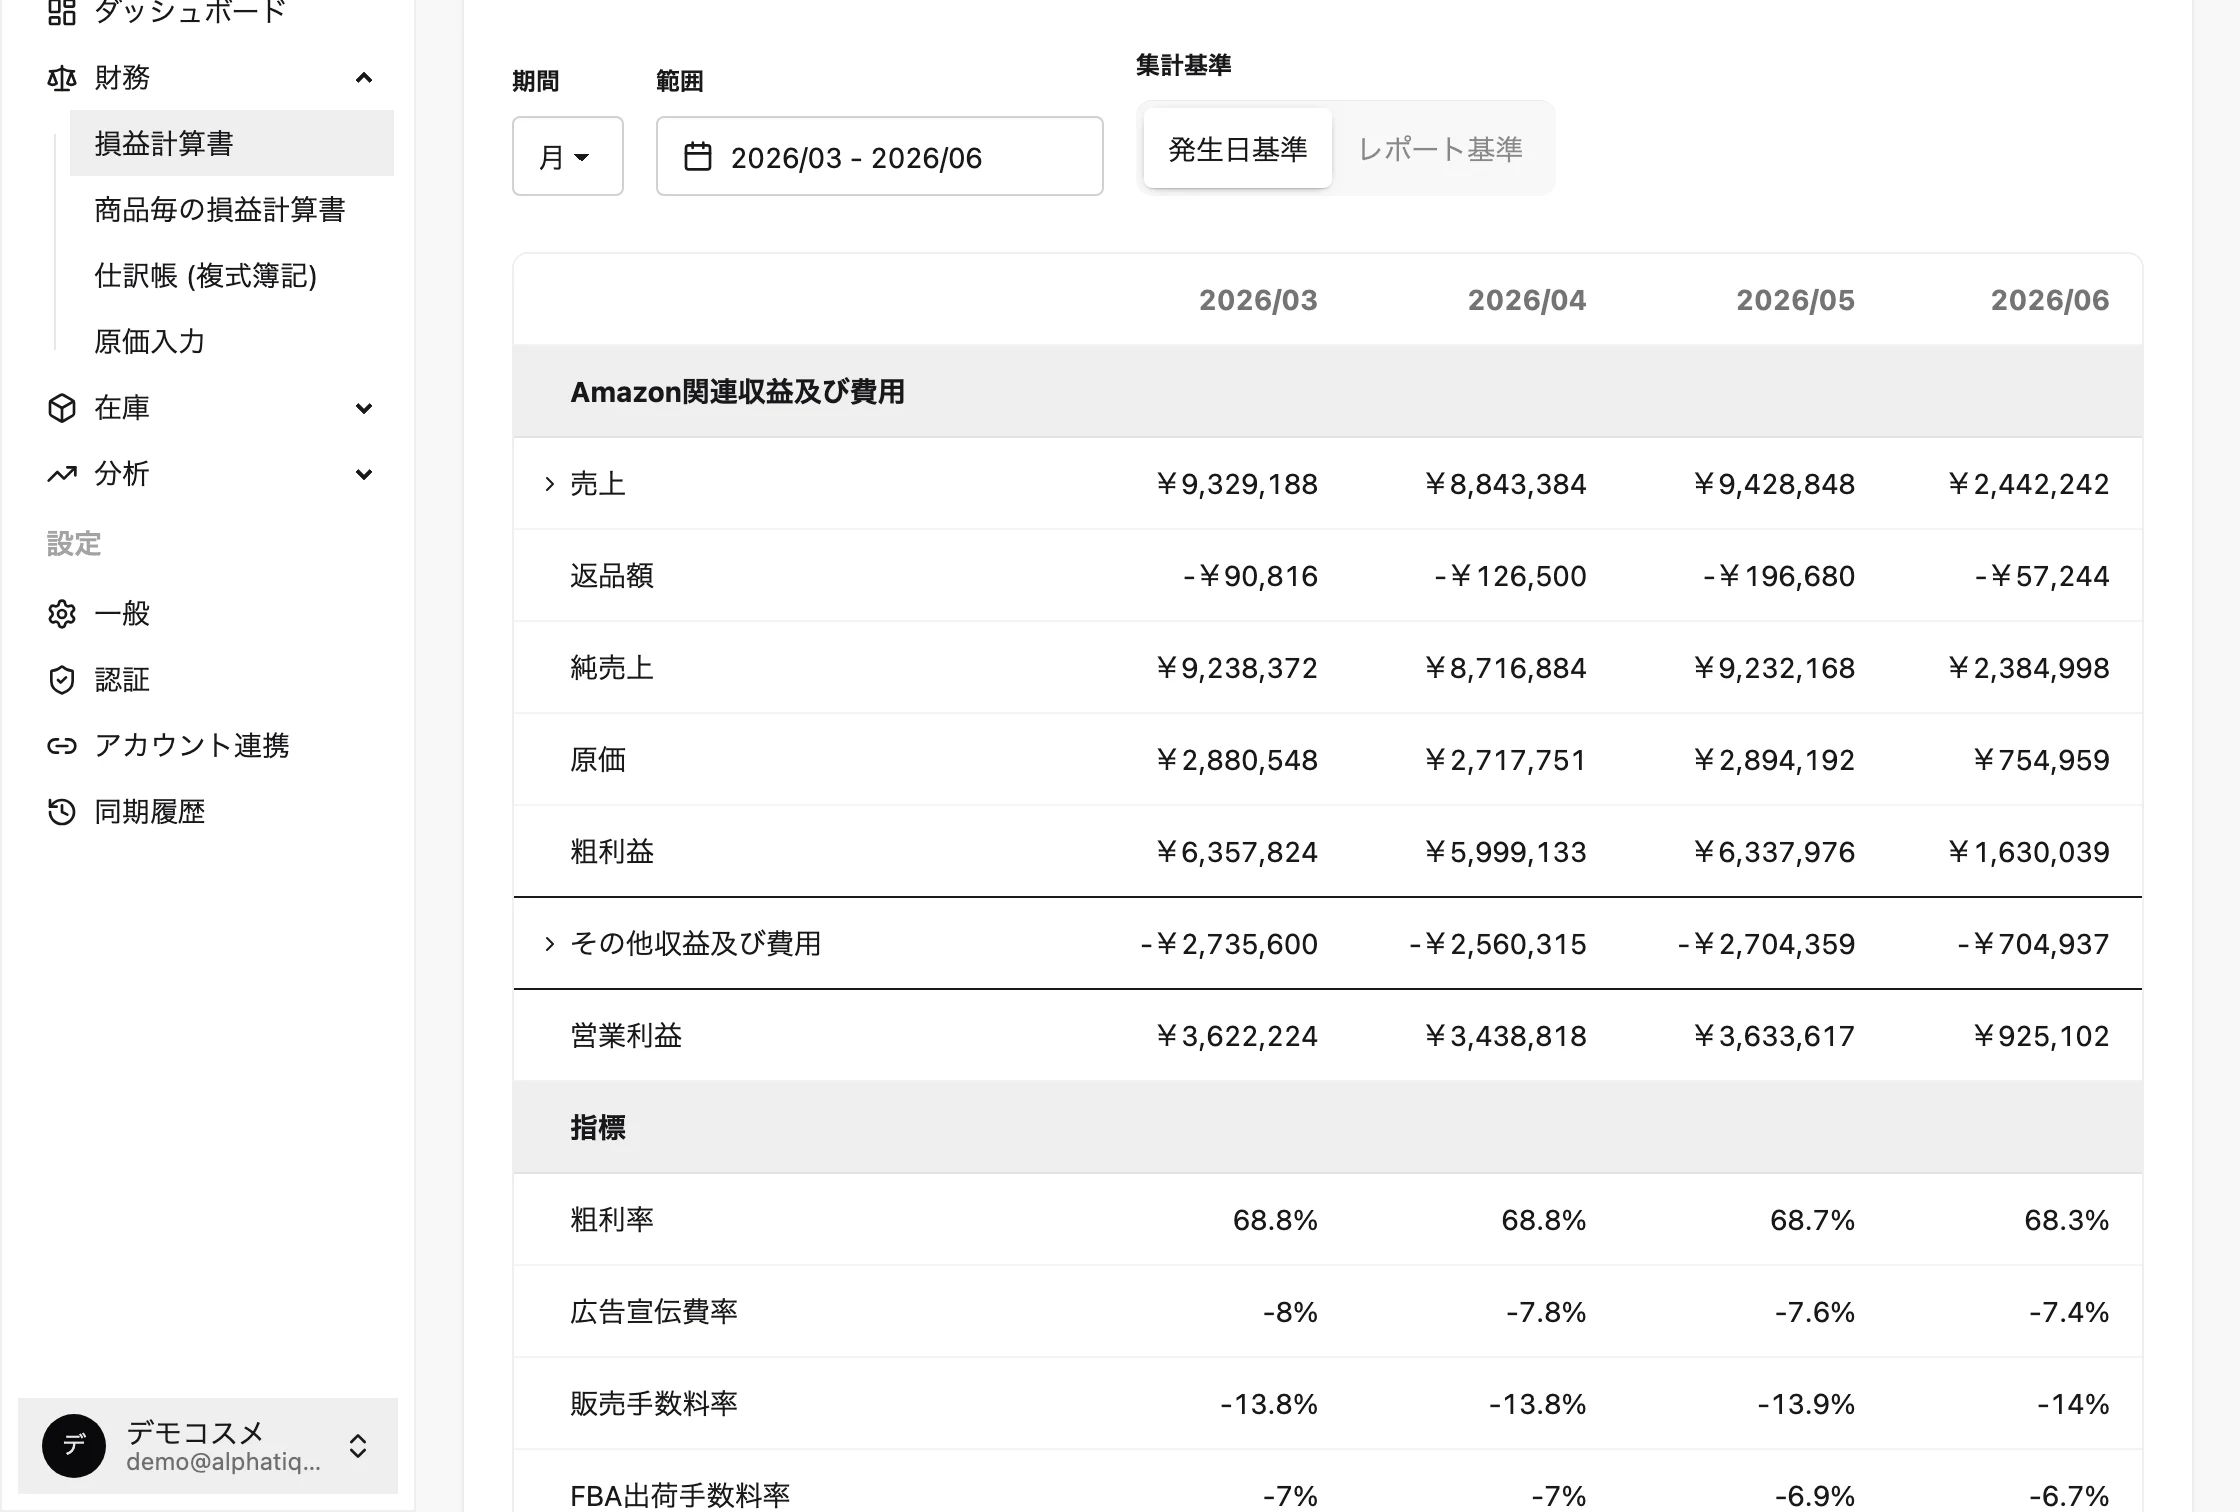
Task: Click the dashboard grid icon
Action: tap(62, 11)
